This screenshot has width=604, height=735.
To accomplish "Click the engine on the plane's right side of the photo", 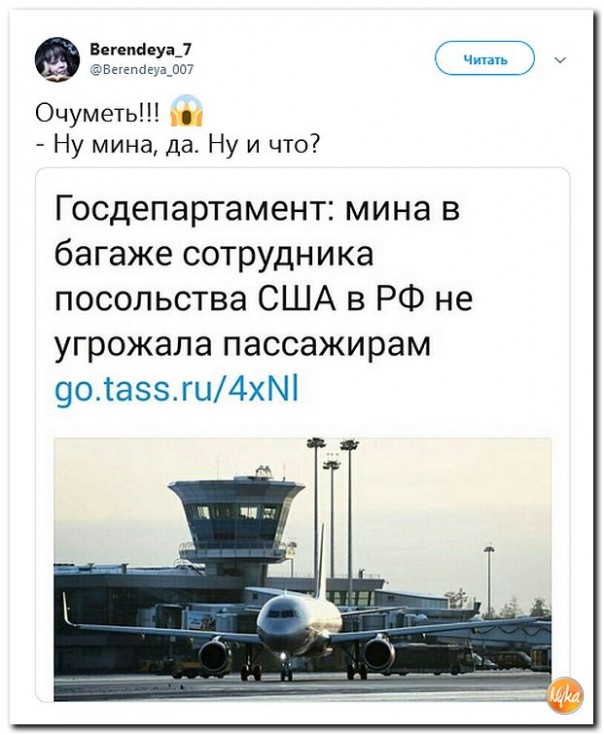I will point(378,653).
